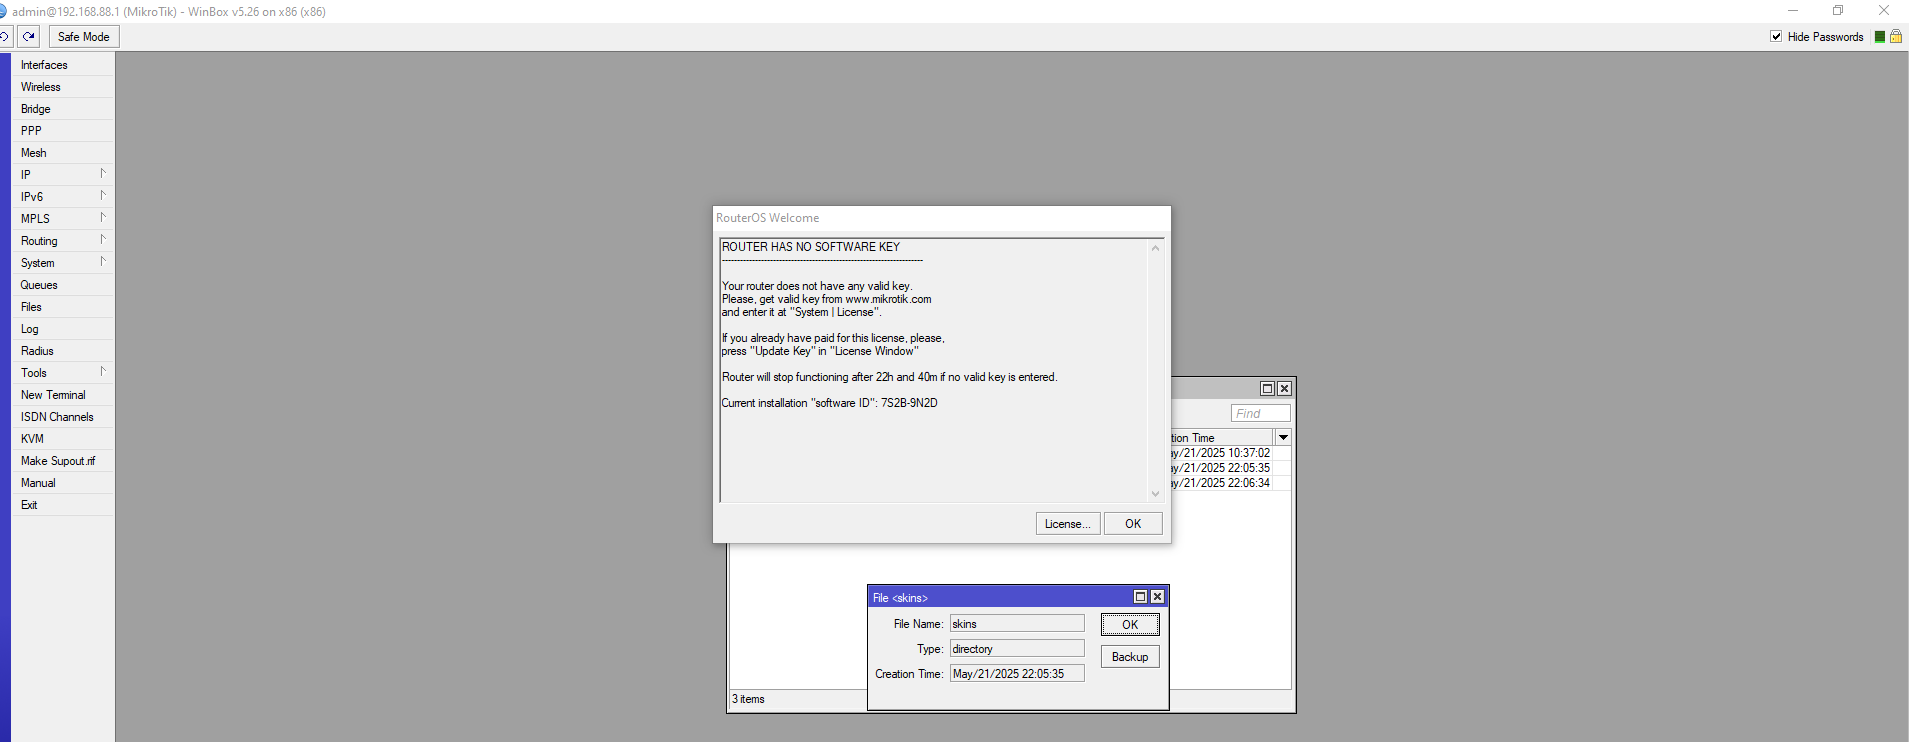Open the Radius menu

click(x=63, y=351)
